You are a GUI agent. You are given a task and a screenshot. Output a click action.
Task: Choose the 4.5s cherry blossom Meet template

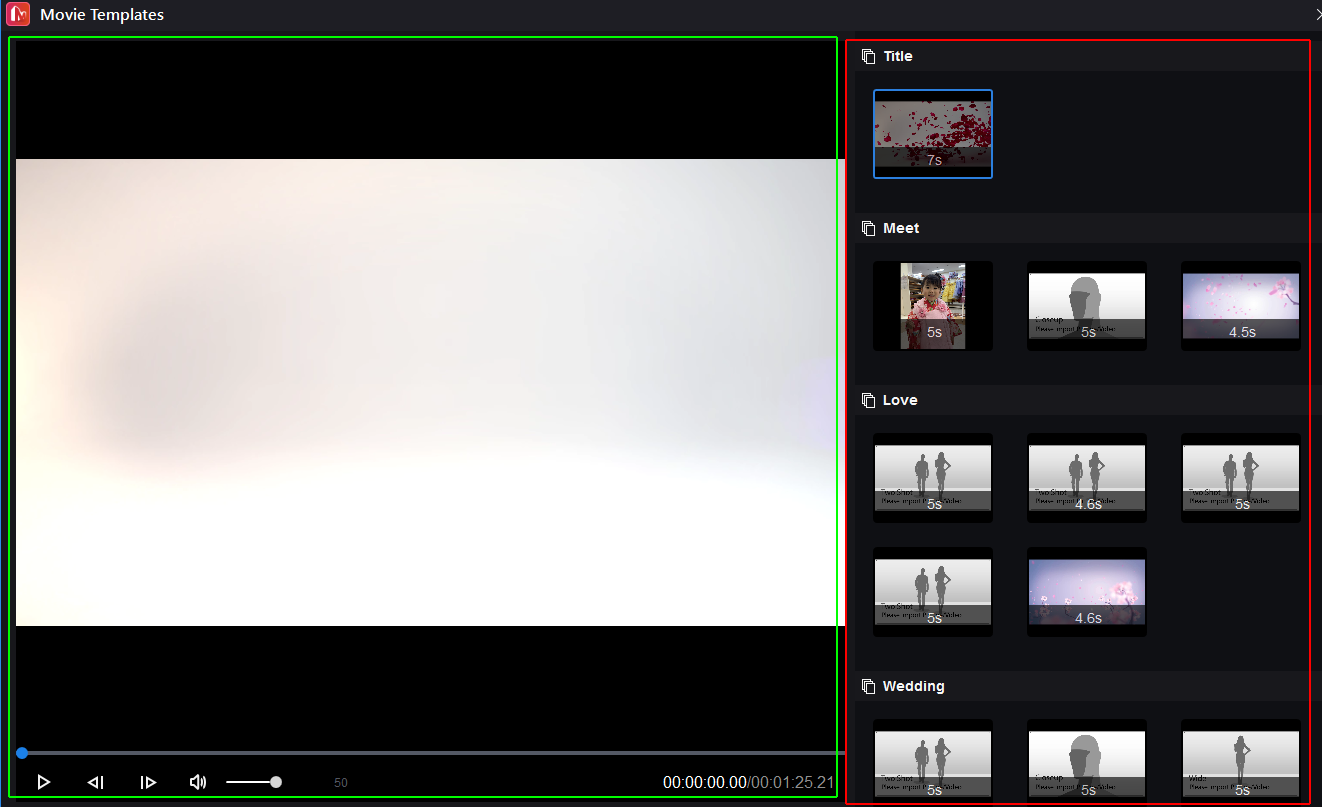[1241, 306]
